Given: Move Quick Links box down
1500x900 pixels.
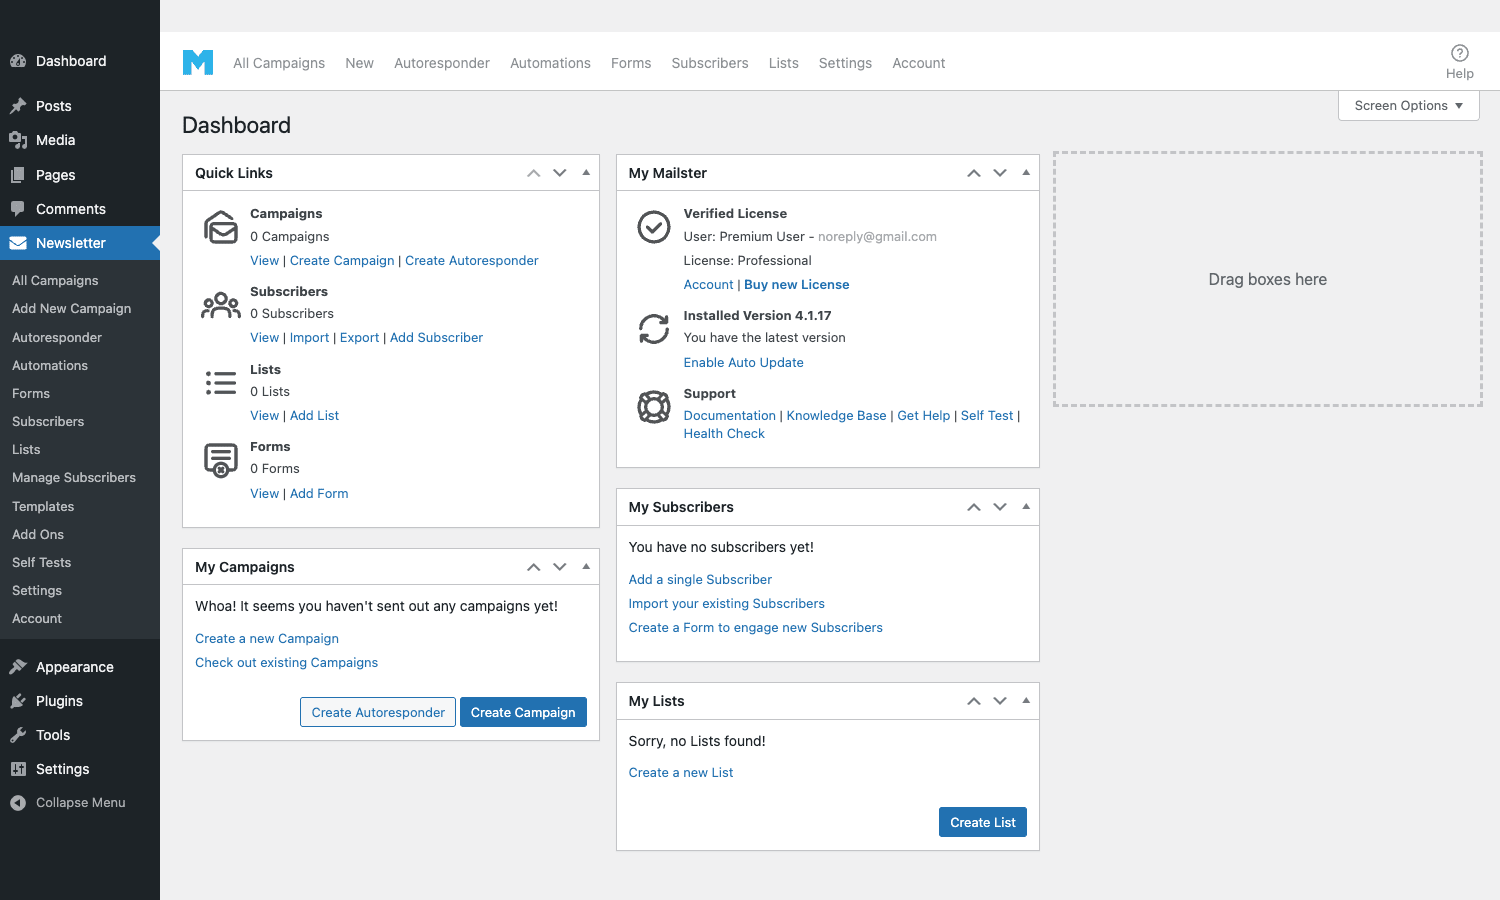Looking at the screenshot, I should 560,173.
